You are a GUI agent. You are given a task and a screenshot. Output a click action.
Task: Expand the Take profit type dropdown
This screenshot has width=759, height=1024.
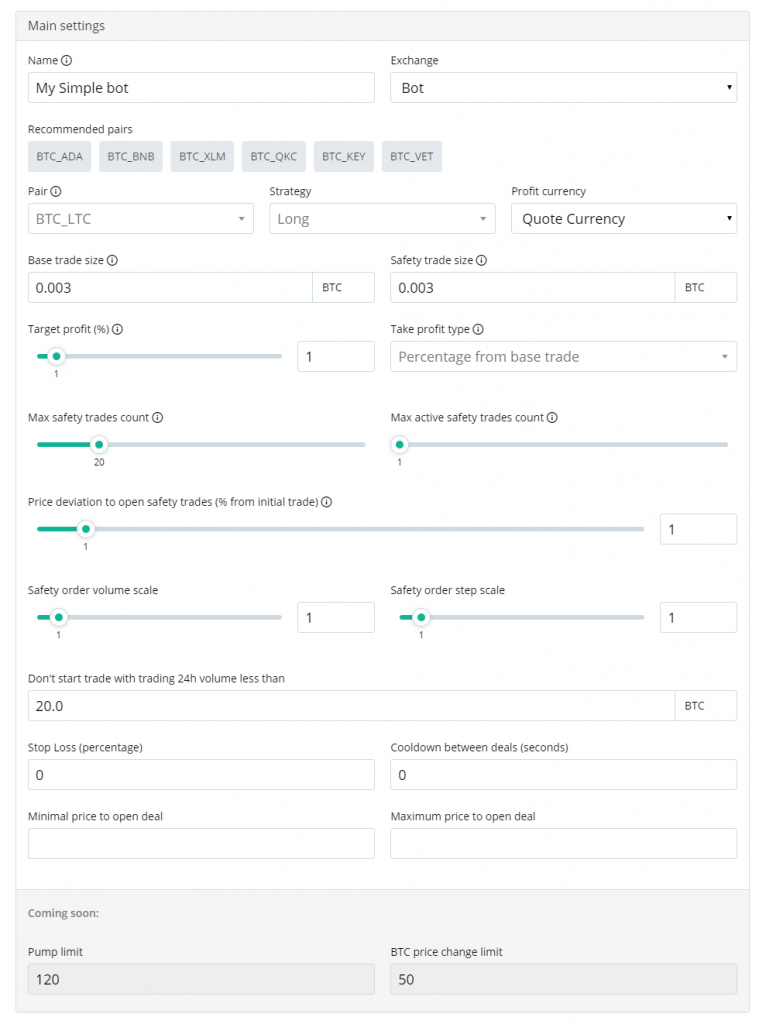pyautogui.click(x=563, y=357)
